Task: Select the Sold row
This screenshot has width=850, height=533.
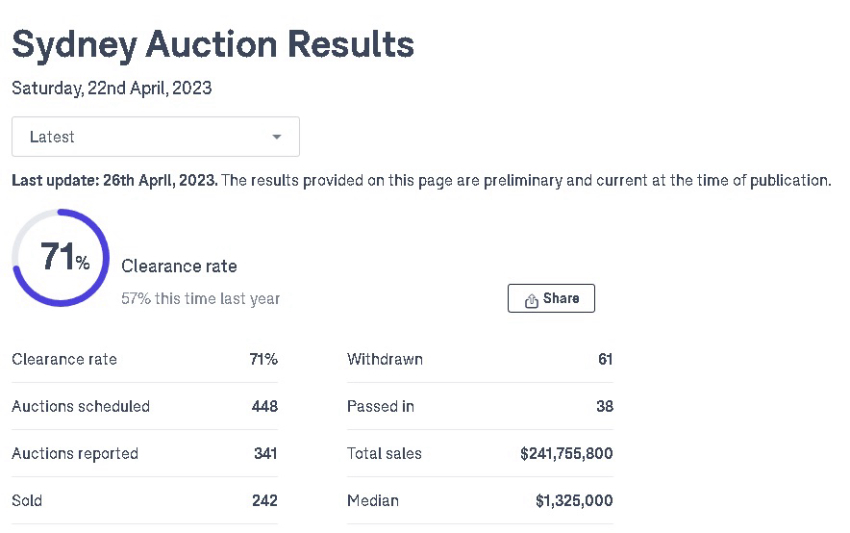Action: click(145, 500)
